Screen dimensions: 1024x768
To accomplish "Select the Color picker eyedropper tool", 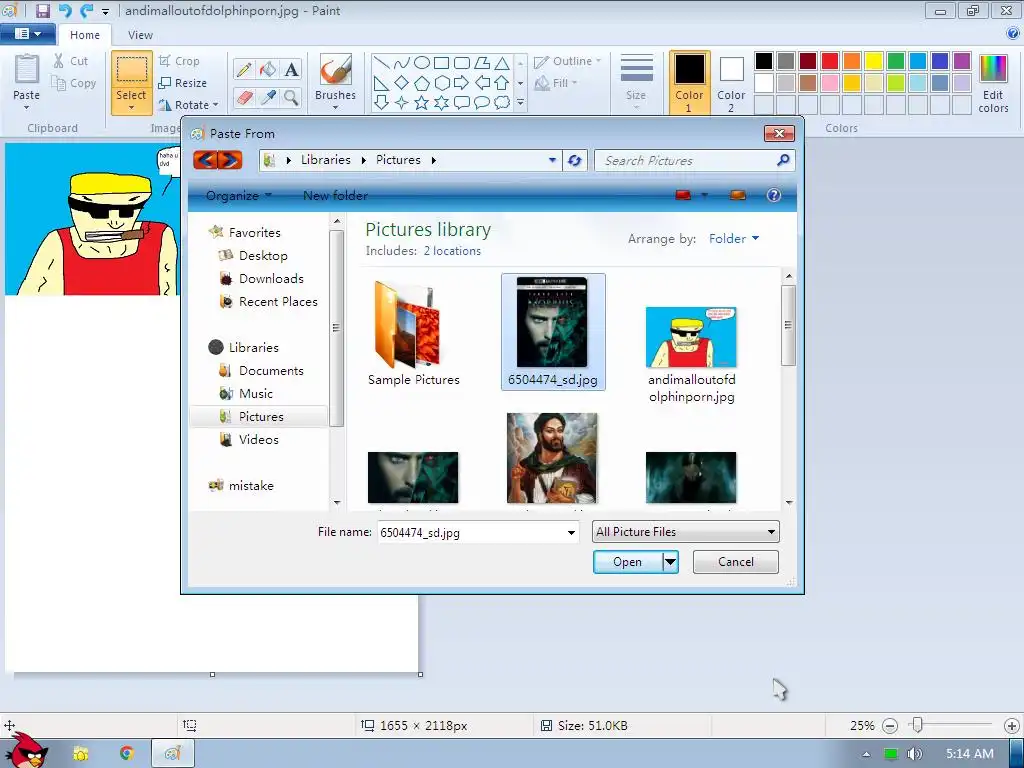I will coord(268,98).
